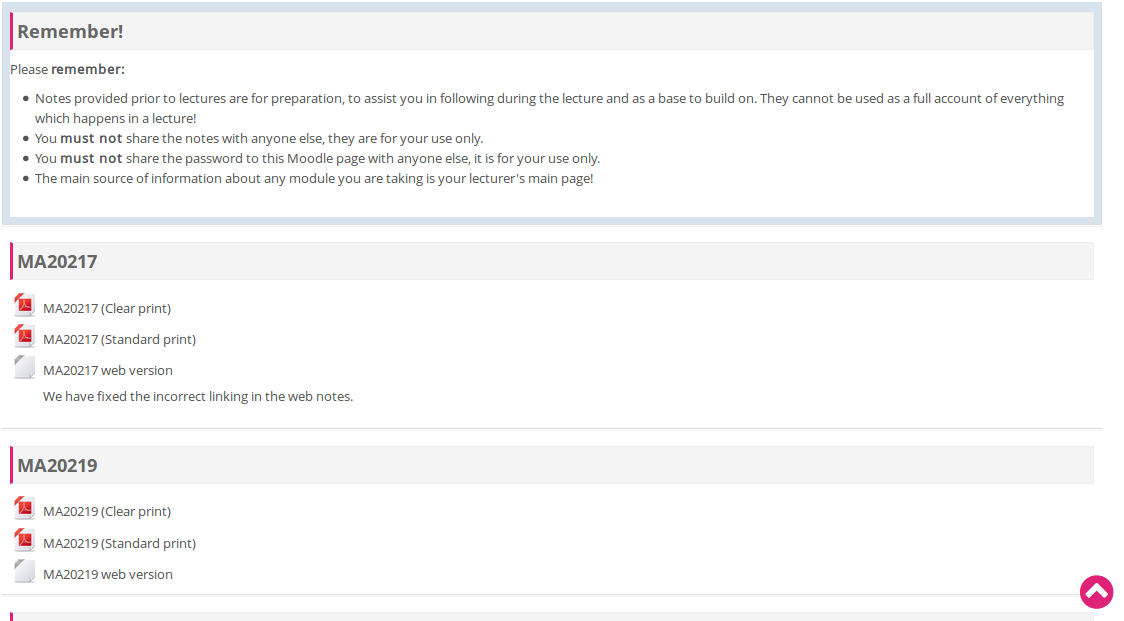Click the bullet about sharing the Moodle password

click(x=317, y=159)
